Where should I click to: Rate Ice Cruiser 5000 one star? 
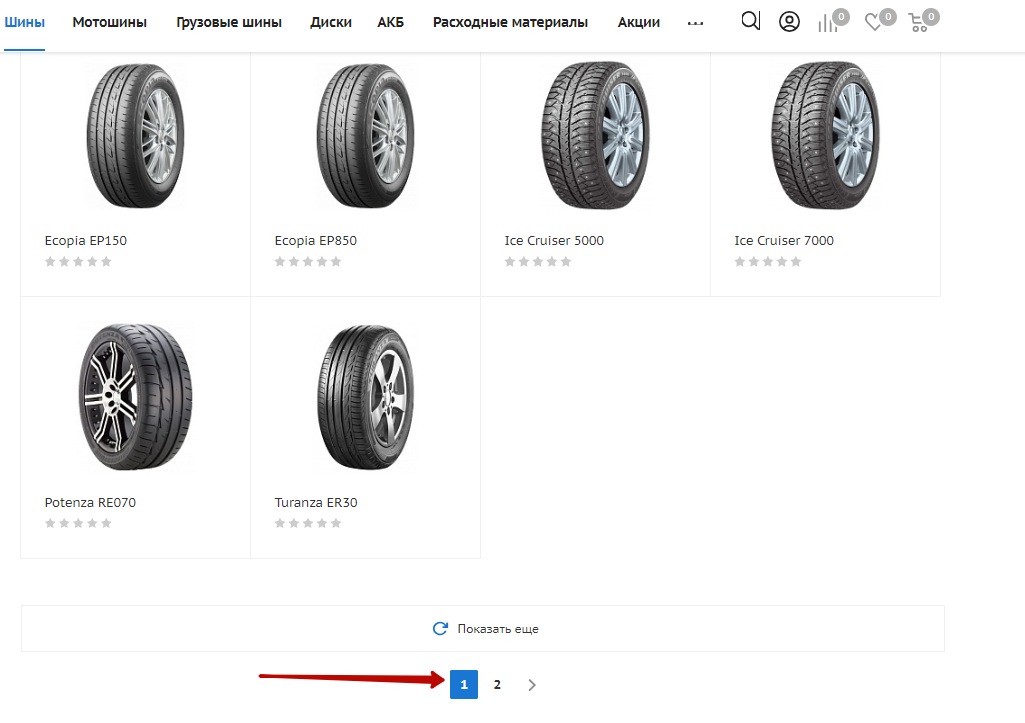click(510, 261)
